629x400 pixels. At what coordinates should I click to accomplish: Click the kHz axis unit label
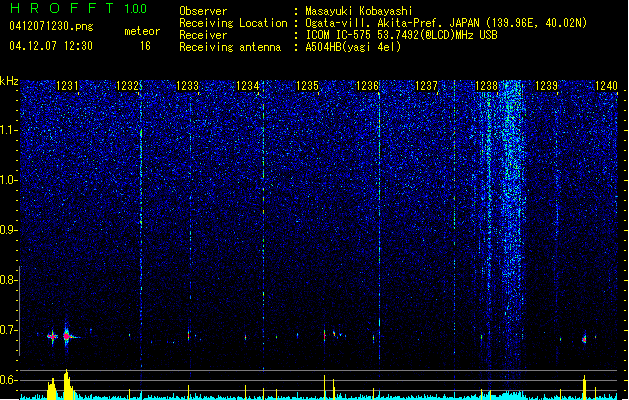[9, 81]
